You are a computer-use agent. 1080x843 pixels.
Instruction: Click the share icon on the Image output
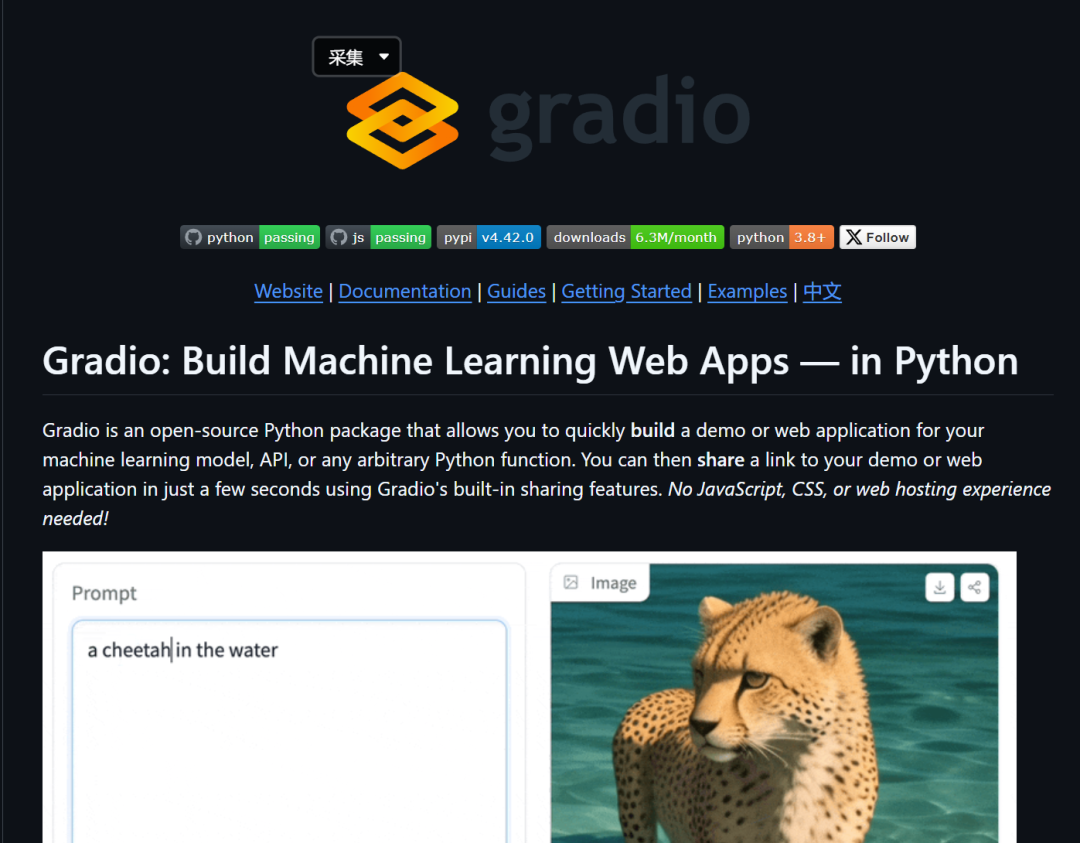[974, 587]
